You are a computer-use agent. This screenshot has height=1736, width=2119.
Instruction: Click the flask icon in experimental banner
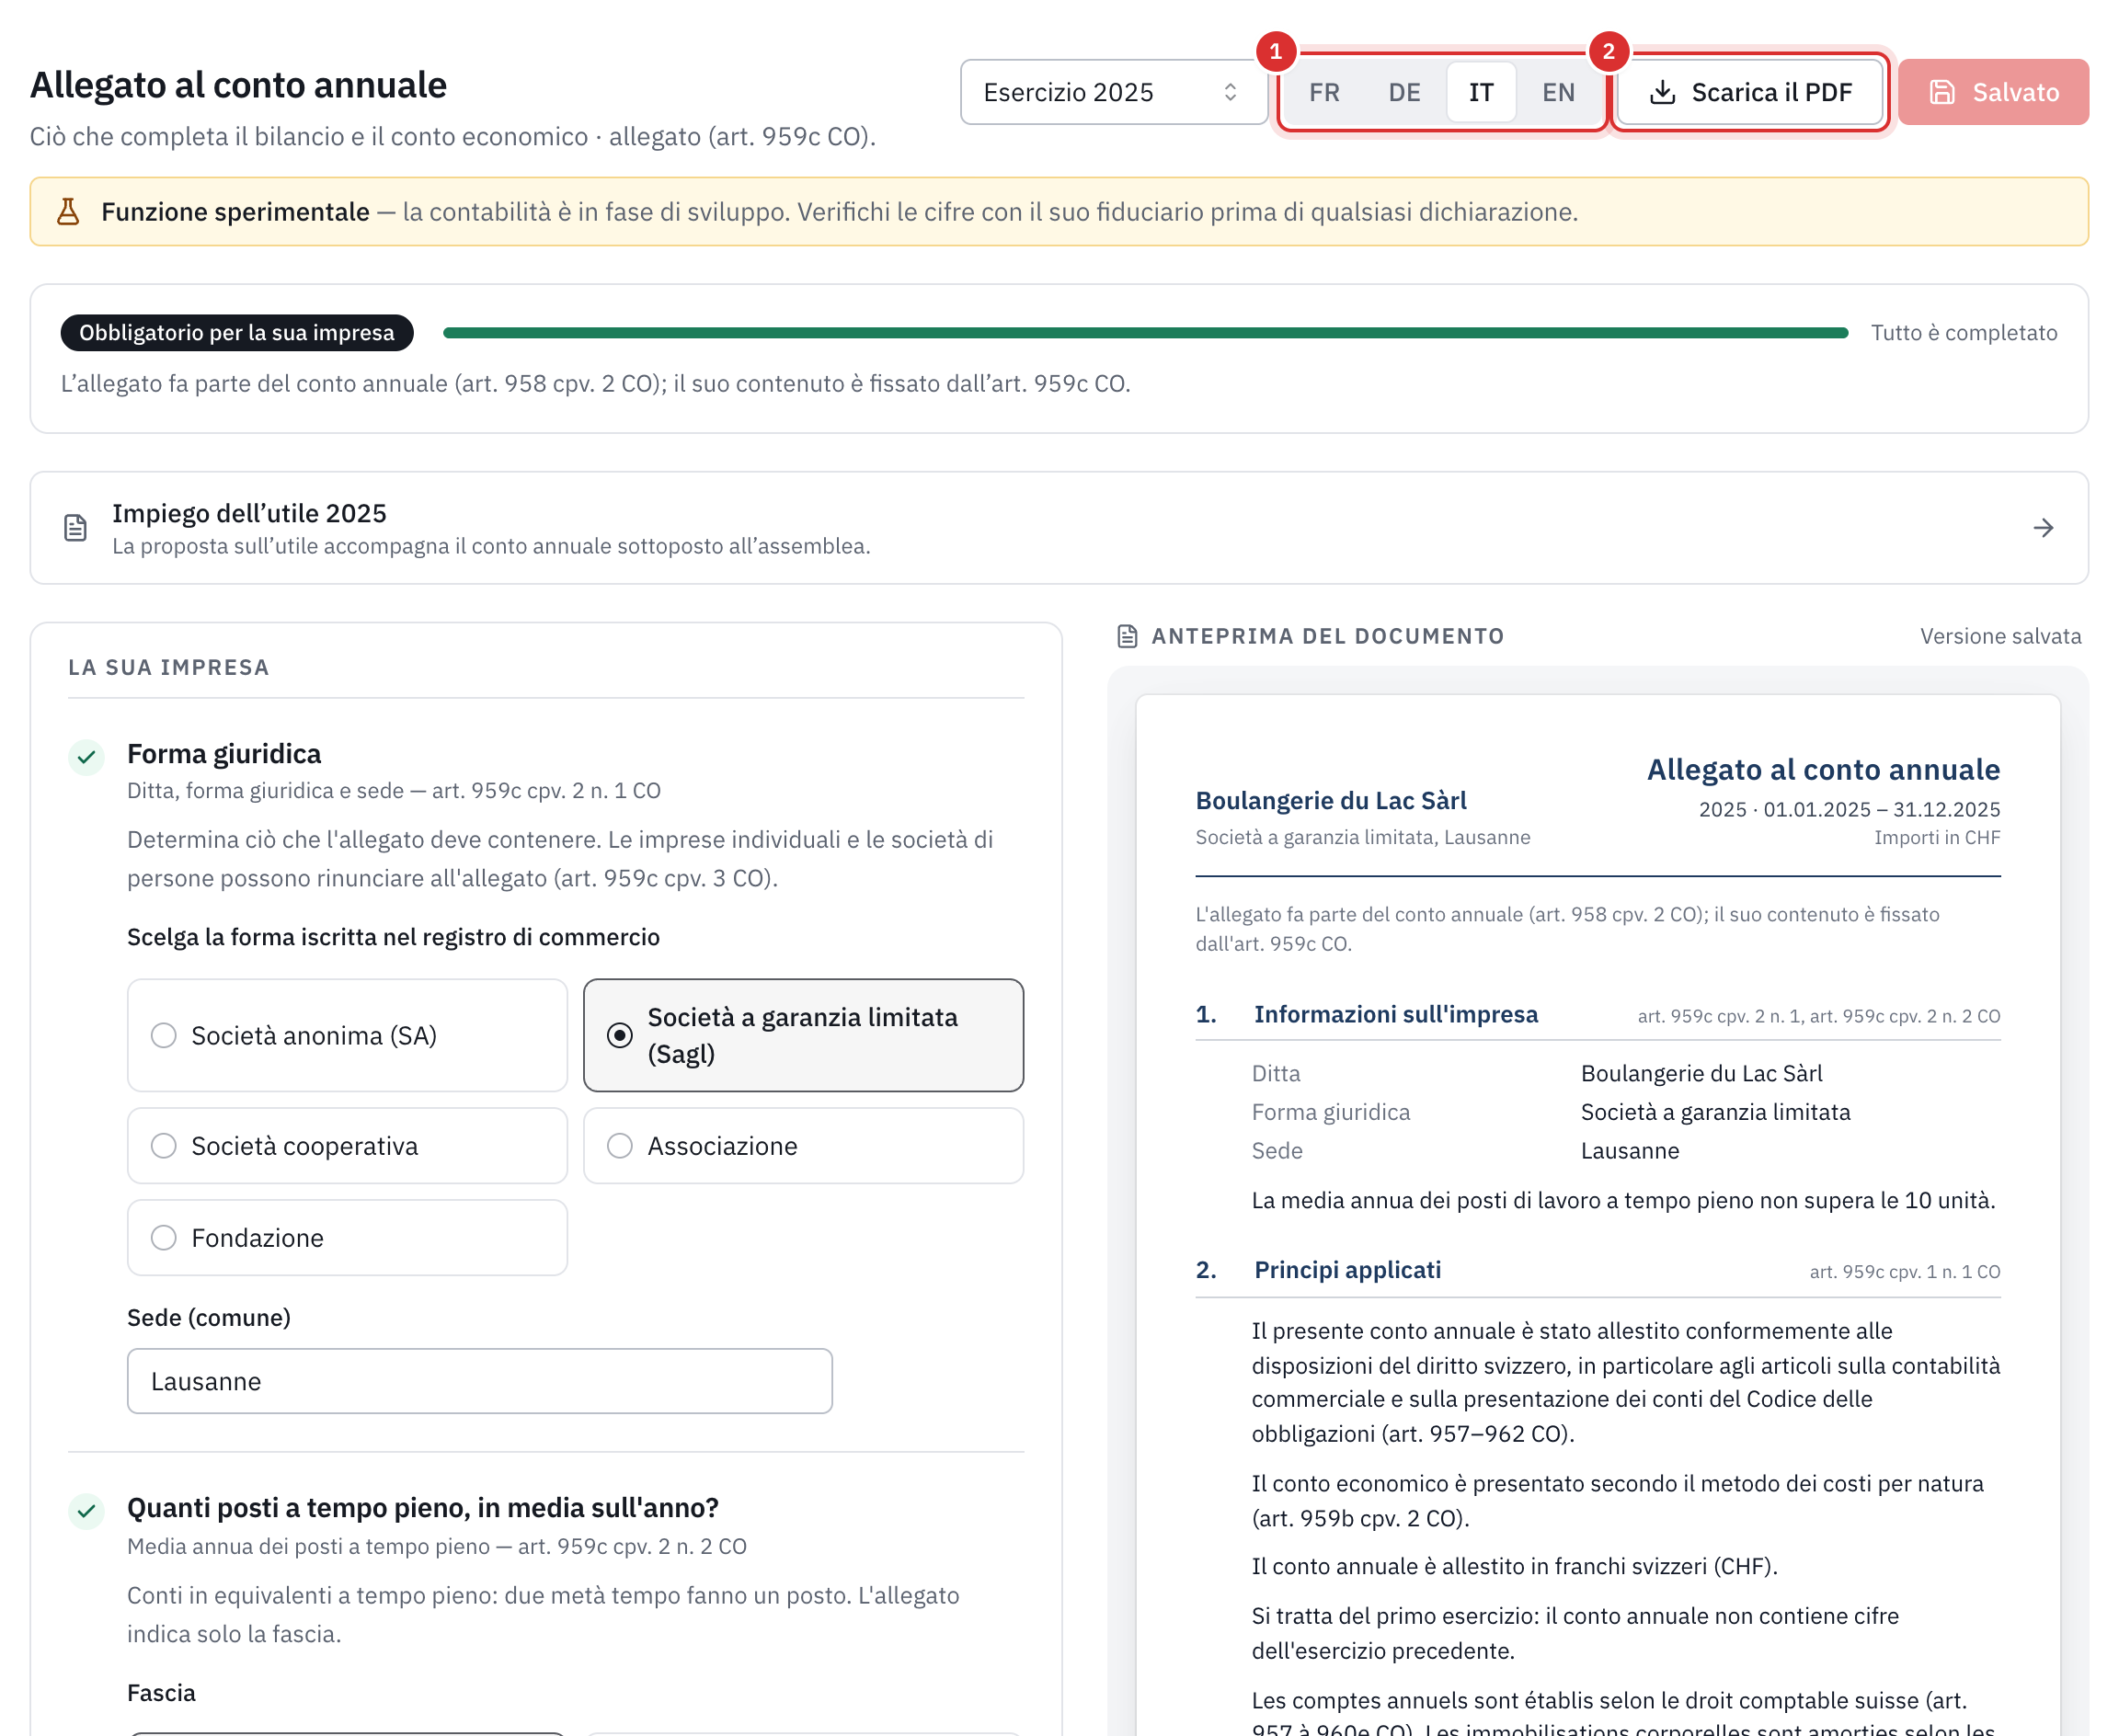(x=68, y=212)
